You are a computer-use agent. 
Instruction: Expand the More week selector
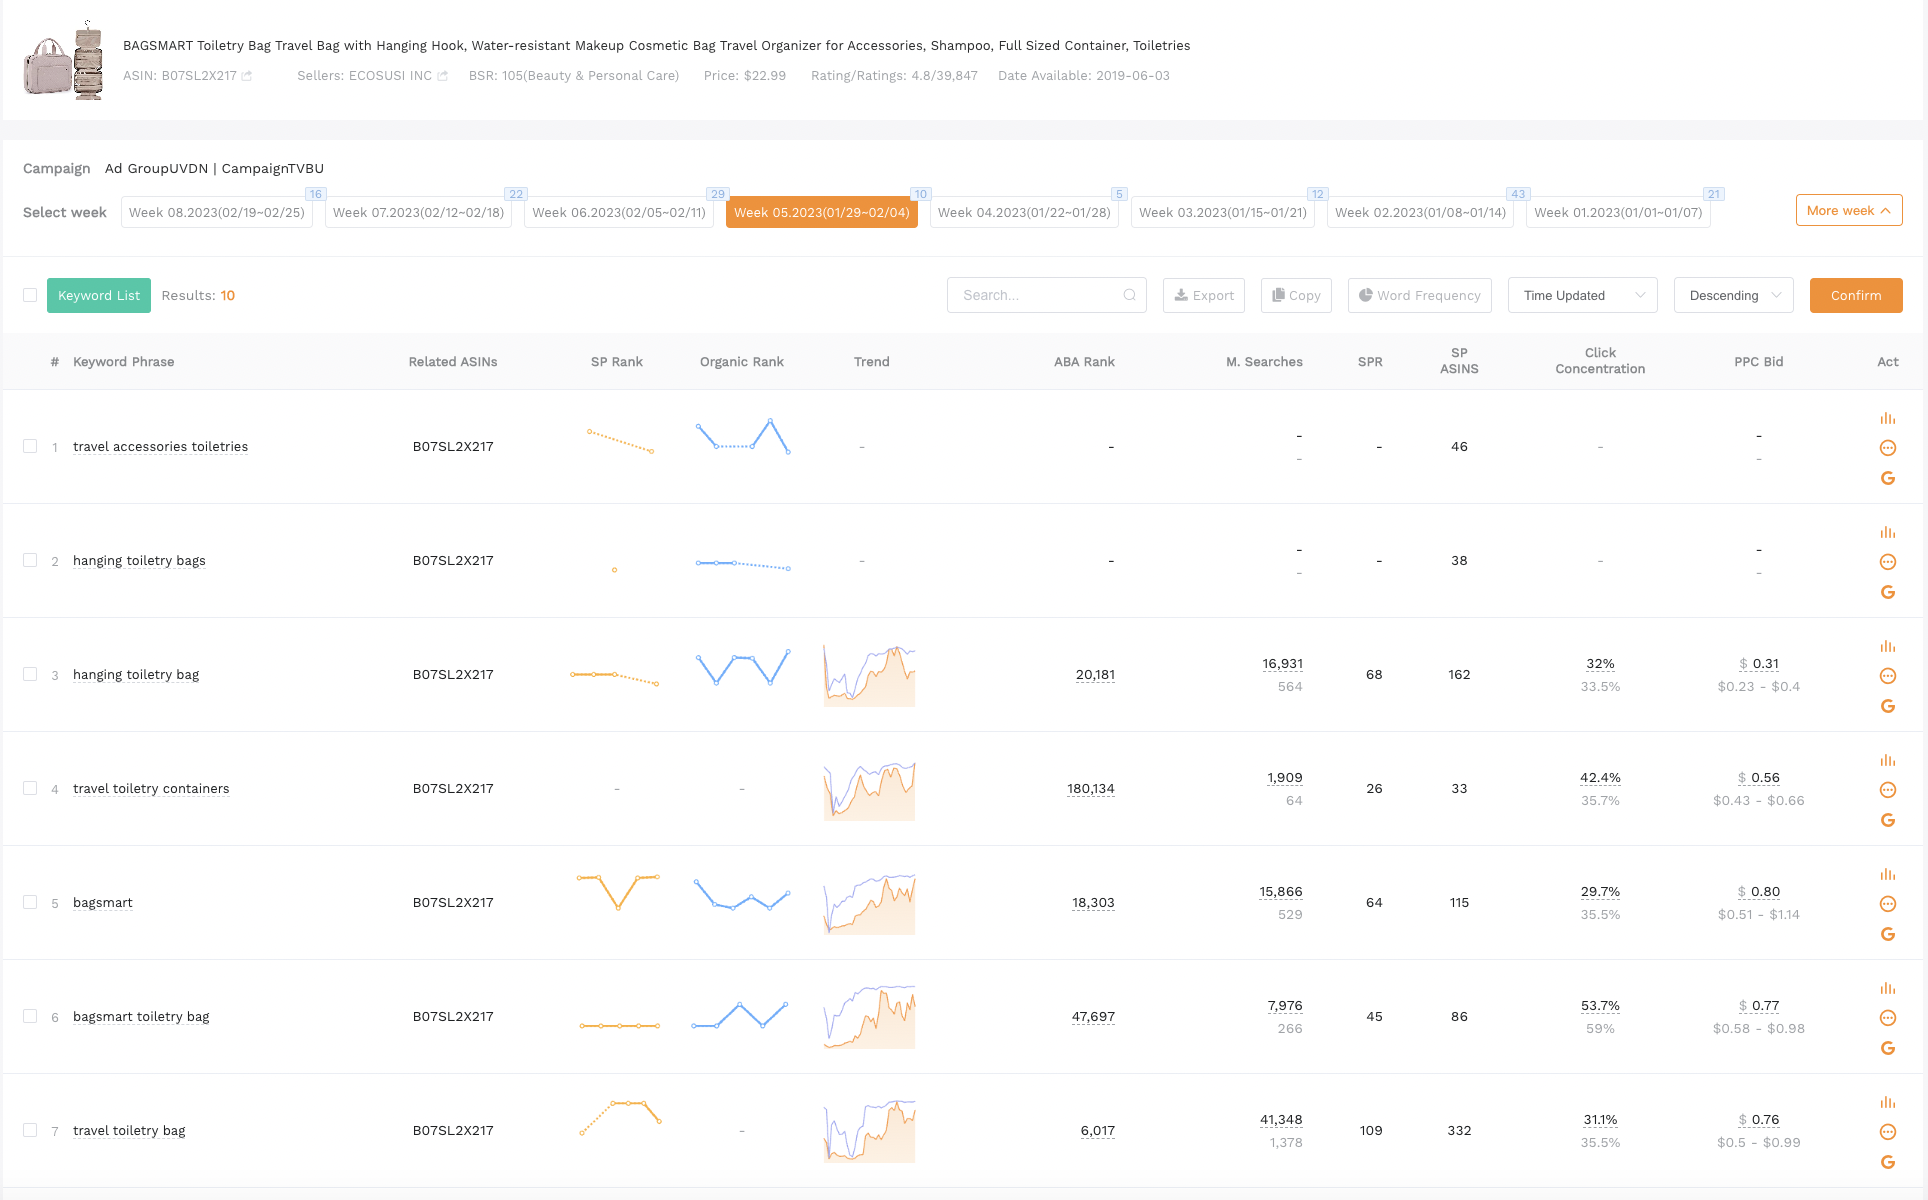tap(1848, 210)
